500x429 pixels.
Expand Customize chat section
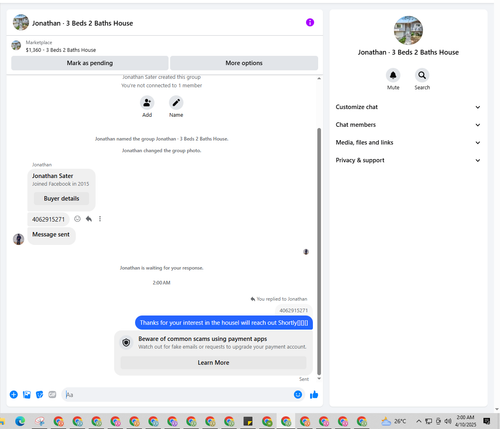408,107
